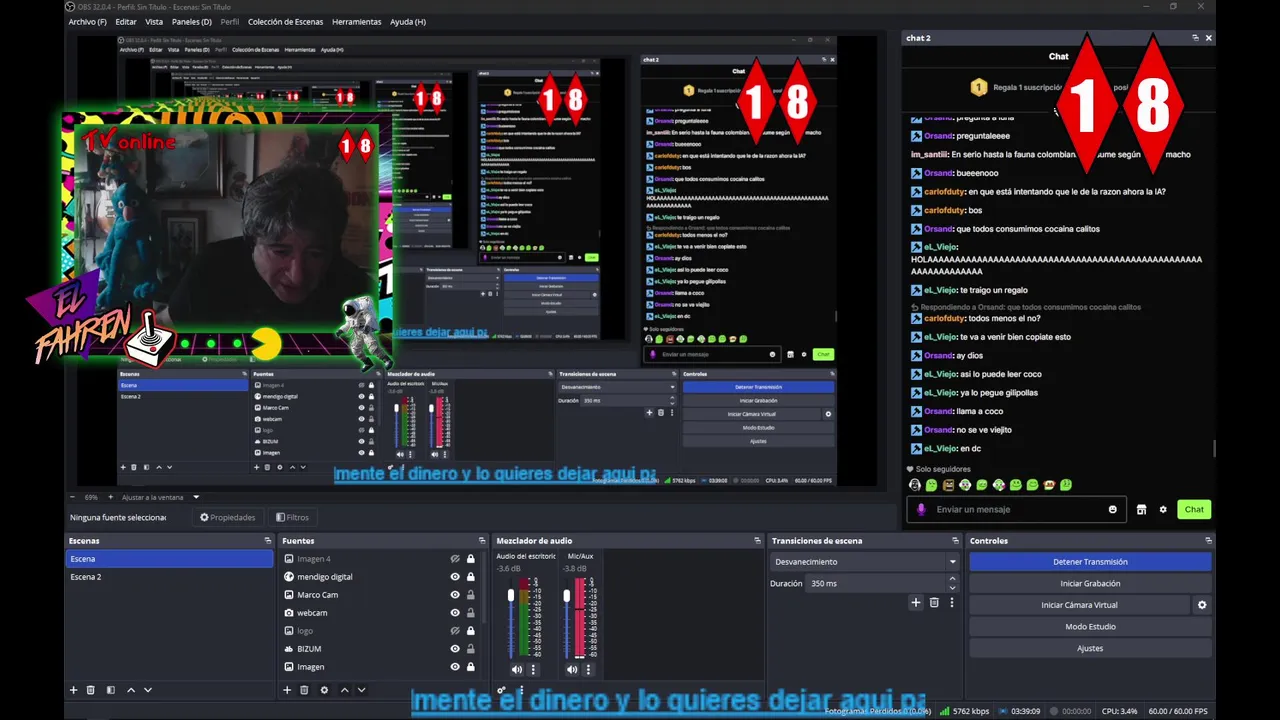This screenshot has width=1280, height=720.
Task: Open Propiedades button below preview
Action: click(x=228, y=517)
